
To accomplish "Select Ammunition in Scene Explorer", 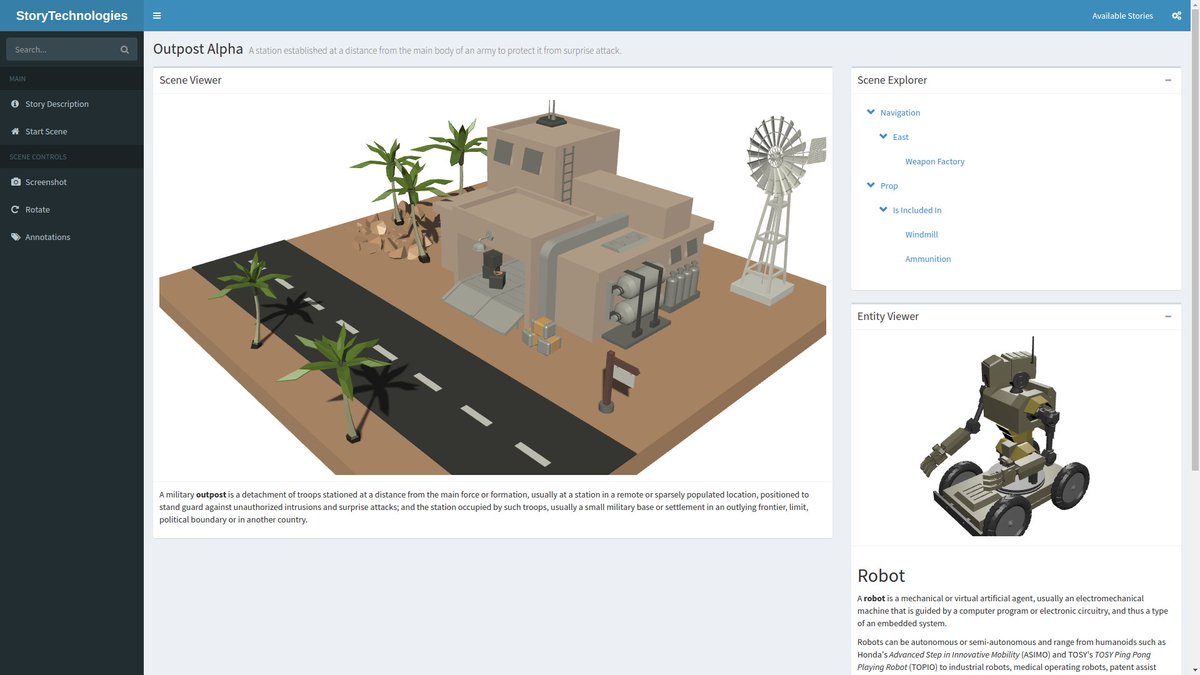I will coord(928,258).
